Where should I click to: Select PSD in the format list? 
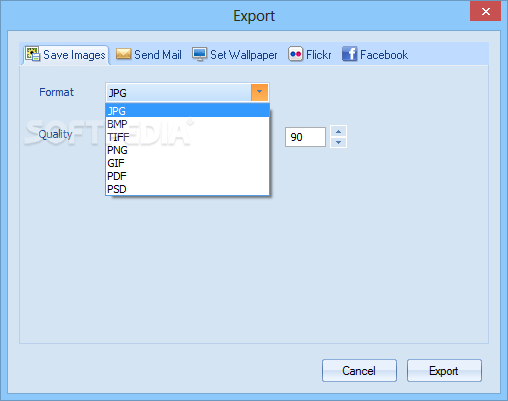(187, 189)
